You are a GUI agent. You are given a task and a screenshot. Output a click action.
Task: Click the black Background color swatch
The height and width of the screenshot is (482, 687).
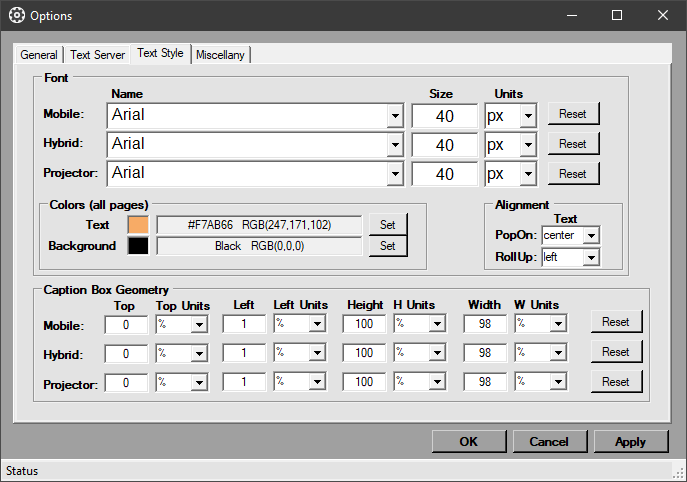pos(138,246)
